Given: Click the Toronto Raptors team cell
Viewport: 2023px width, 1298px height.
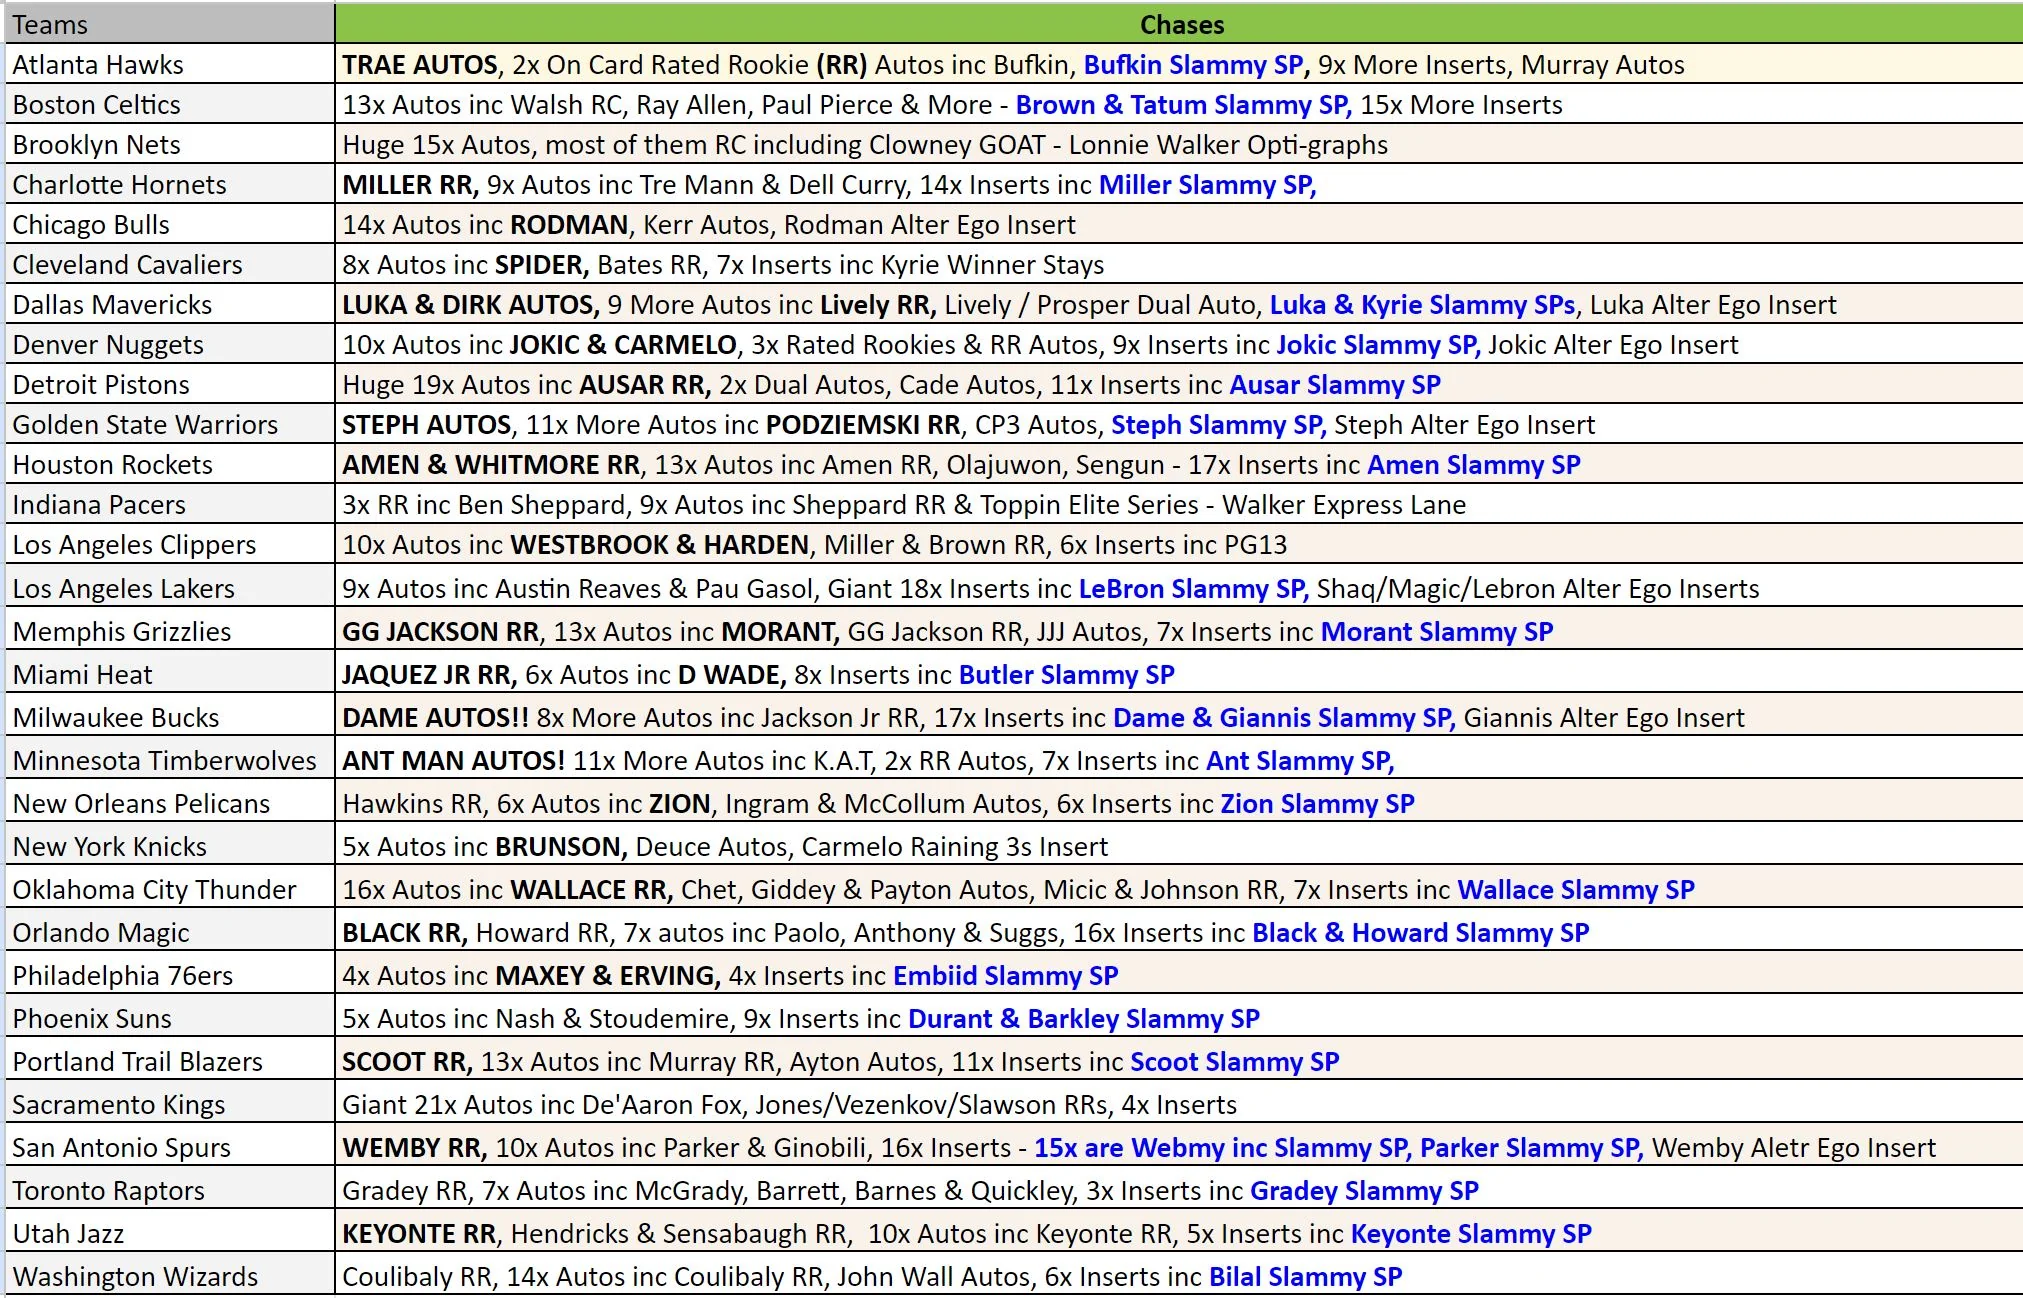Looking at the screenshot, I should point(170,1188).
